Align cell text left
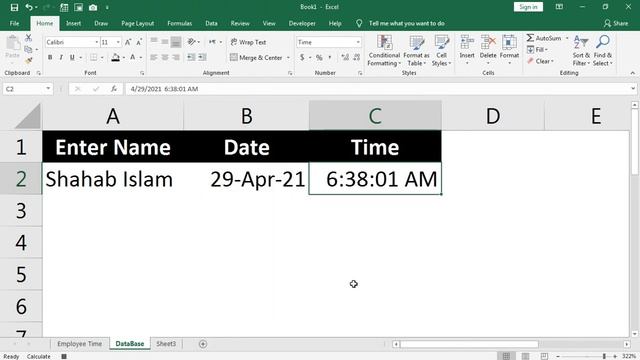 [154, 58]
